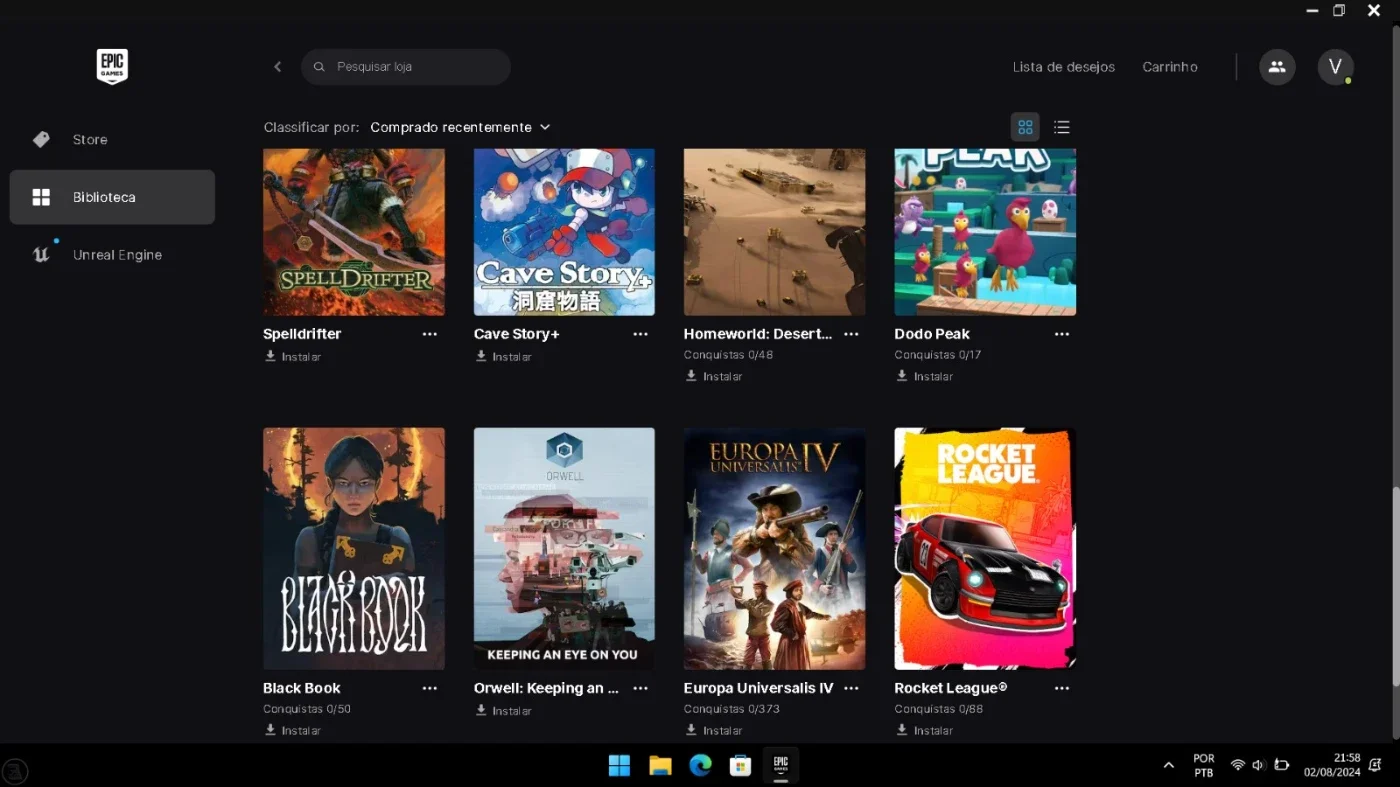Open Lista de desejos

coord(1064,67)
